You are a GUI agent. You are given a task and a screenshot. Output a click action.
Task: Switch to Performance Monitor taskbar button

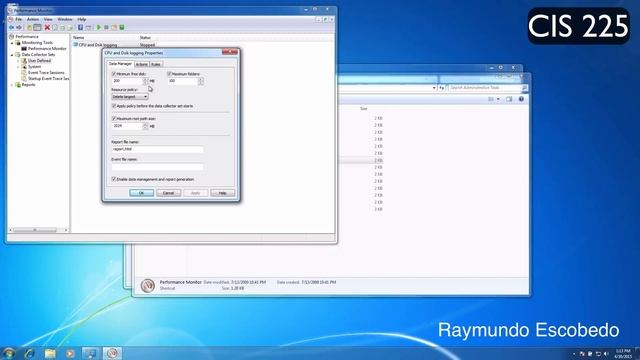[x=112, y=353]
